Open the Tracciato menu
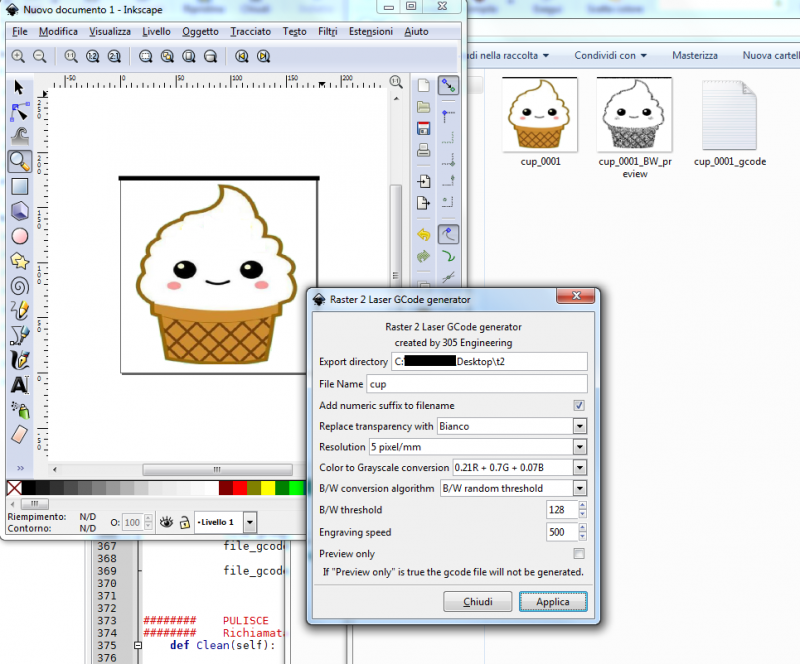The height and width of the screenshot is (664, 800). pos(250,32)
